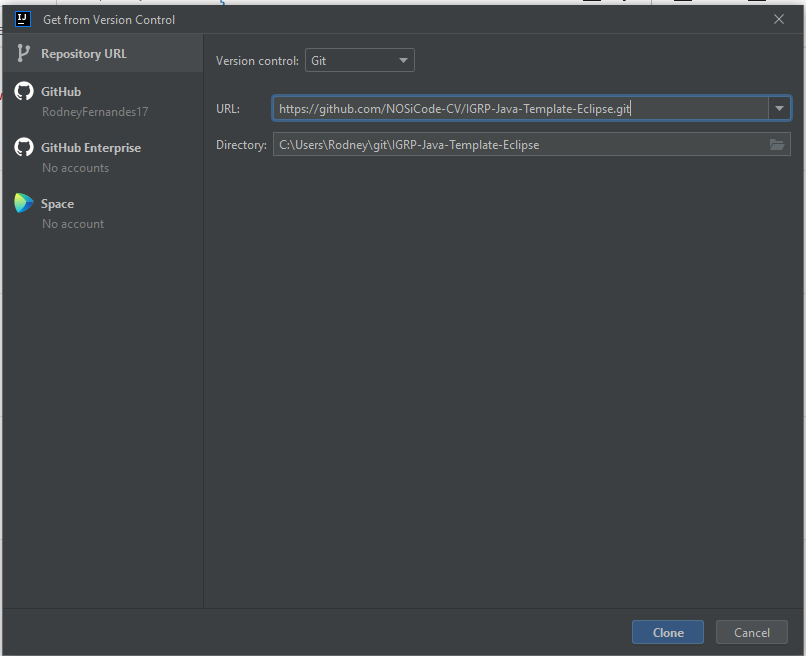
Task: Click the Cancel button
Action: (752, 632)
